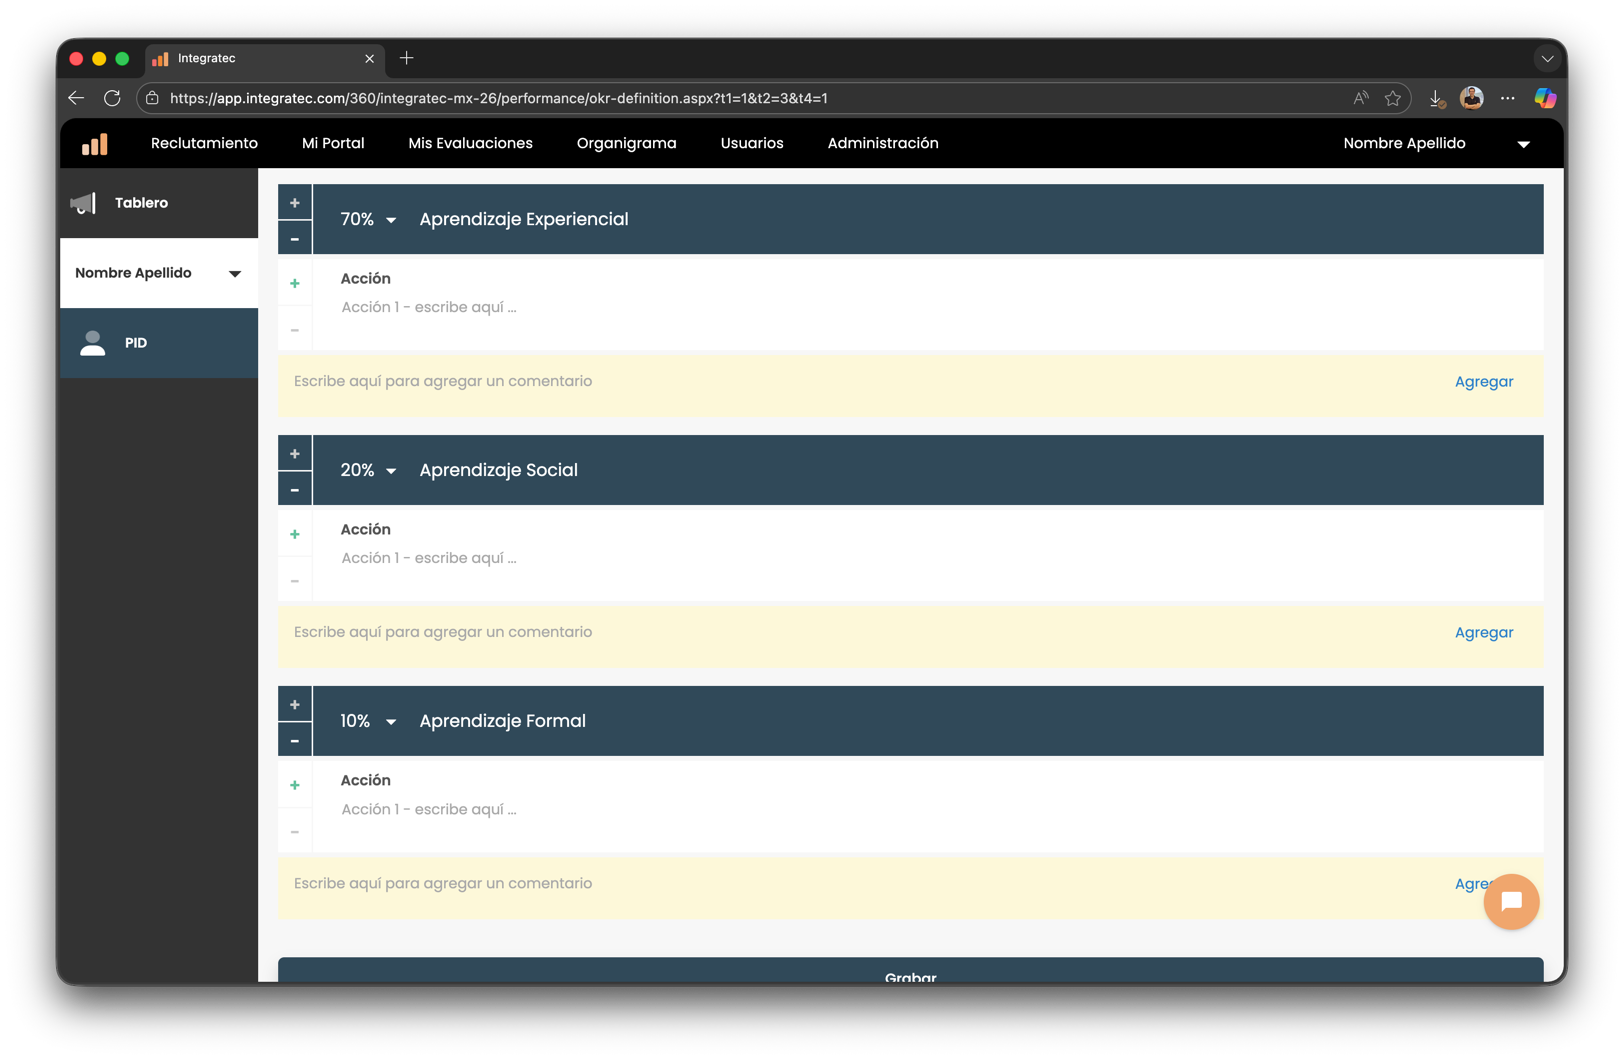Image resolution: width=1624 pixels, height=1060 pixels.
Task: Remove the action under Aprendizaje Experiencial
Action: pyautogui.click(x=295, y=330)
